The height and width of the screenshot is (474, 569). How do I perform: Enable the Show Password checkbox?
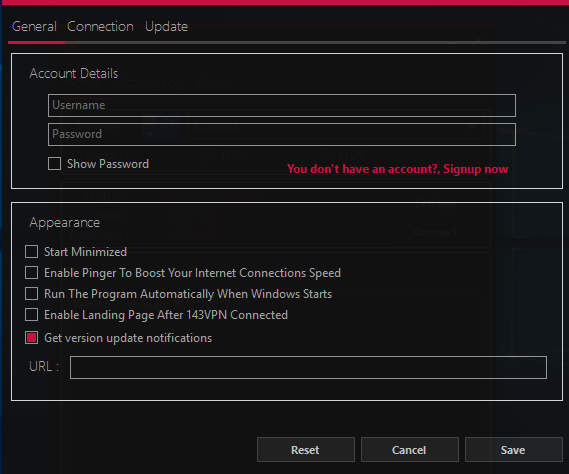pos(54,164)
